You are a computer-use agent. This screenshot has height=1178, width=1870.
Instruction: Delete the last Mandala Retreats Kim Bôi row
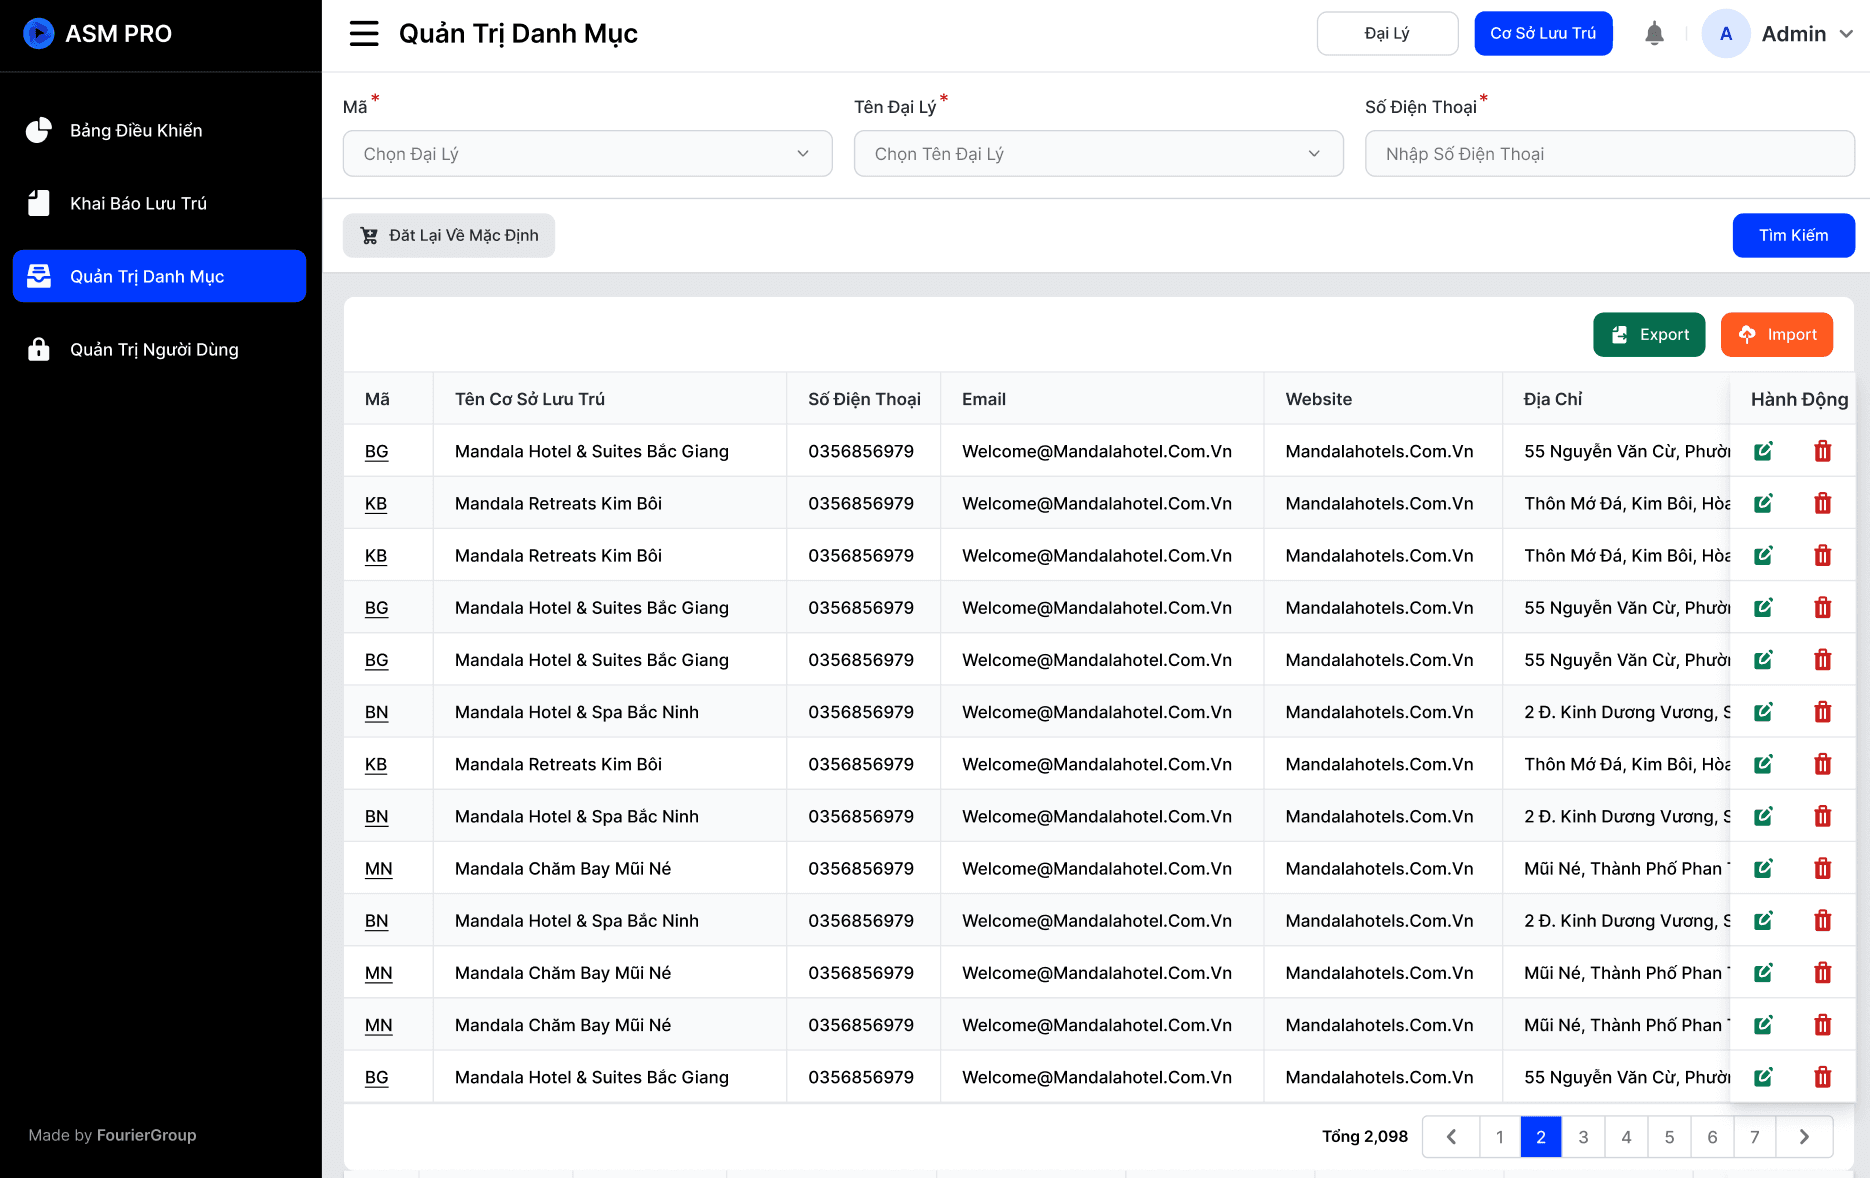point(1822,765)
